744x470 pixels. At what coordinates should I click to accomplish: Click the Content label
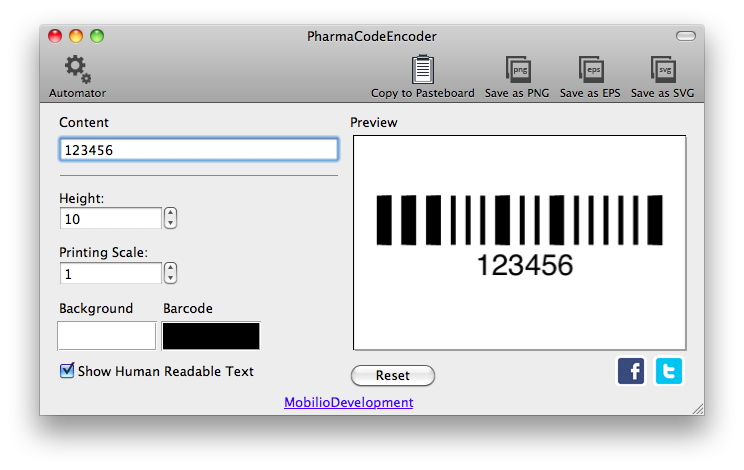tap(84, 122)
